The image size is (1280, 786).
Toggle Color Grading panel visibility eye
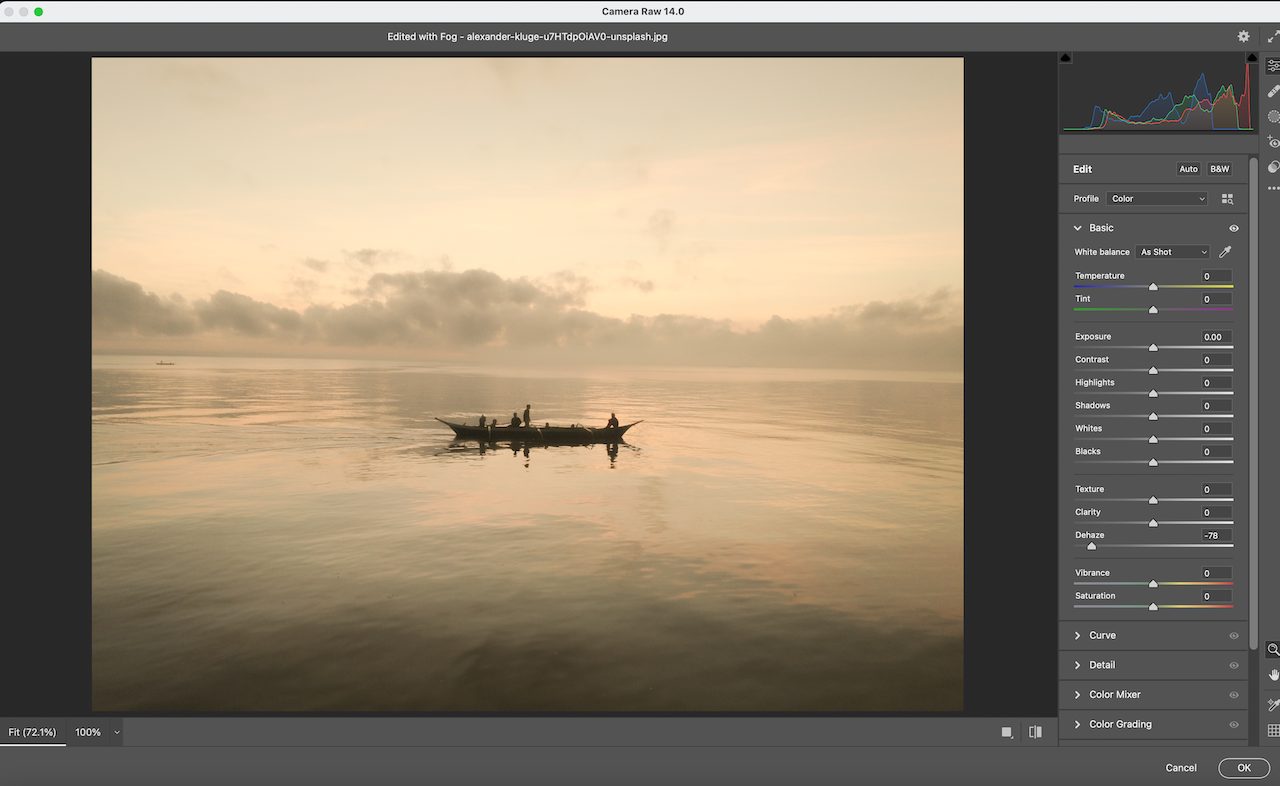click(1234, 724)
